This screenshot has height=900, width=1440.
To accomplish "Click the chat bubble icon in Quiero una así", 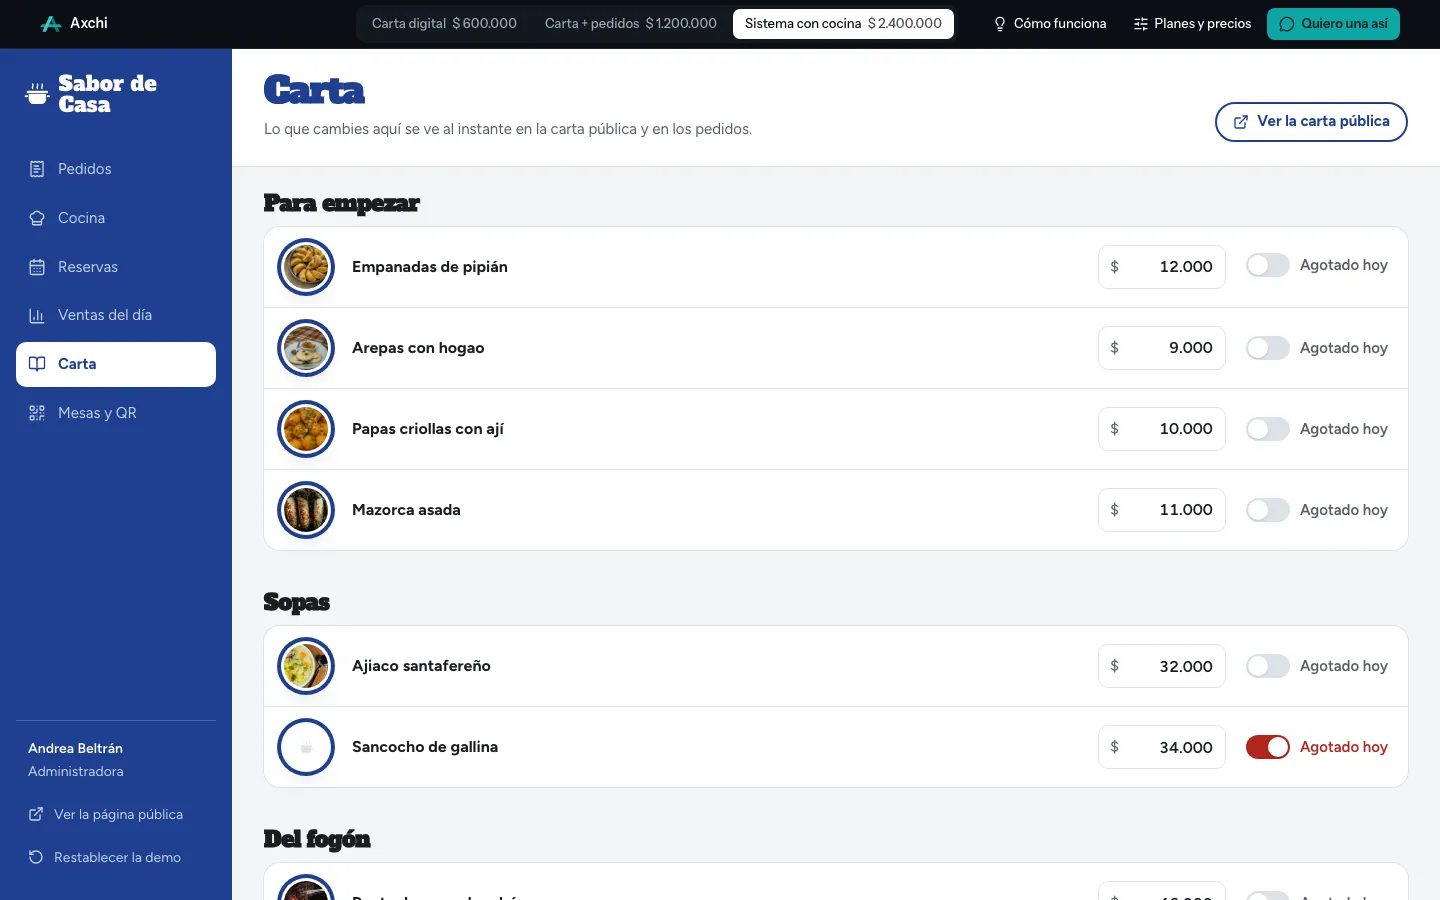I will (1287, 24).
